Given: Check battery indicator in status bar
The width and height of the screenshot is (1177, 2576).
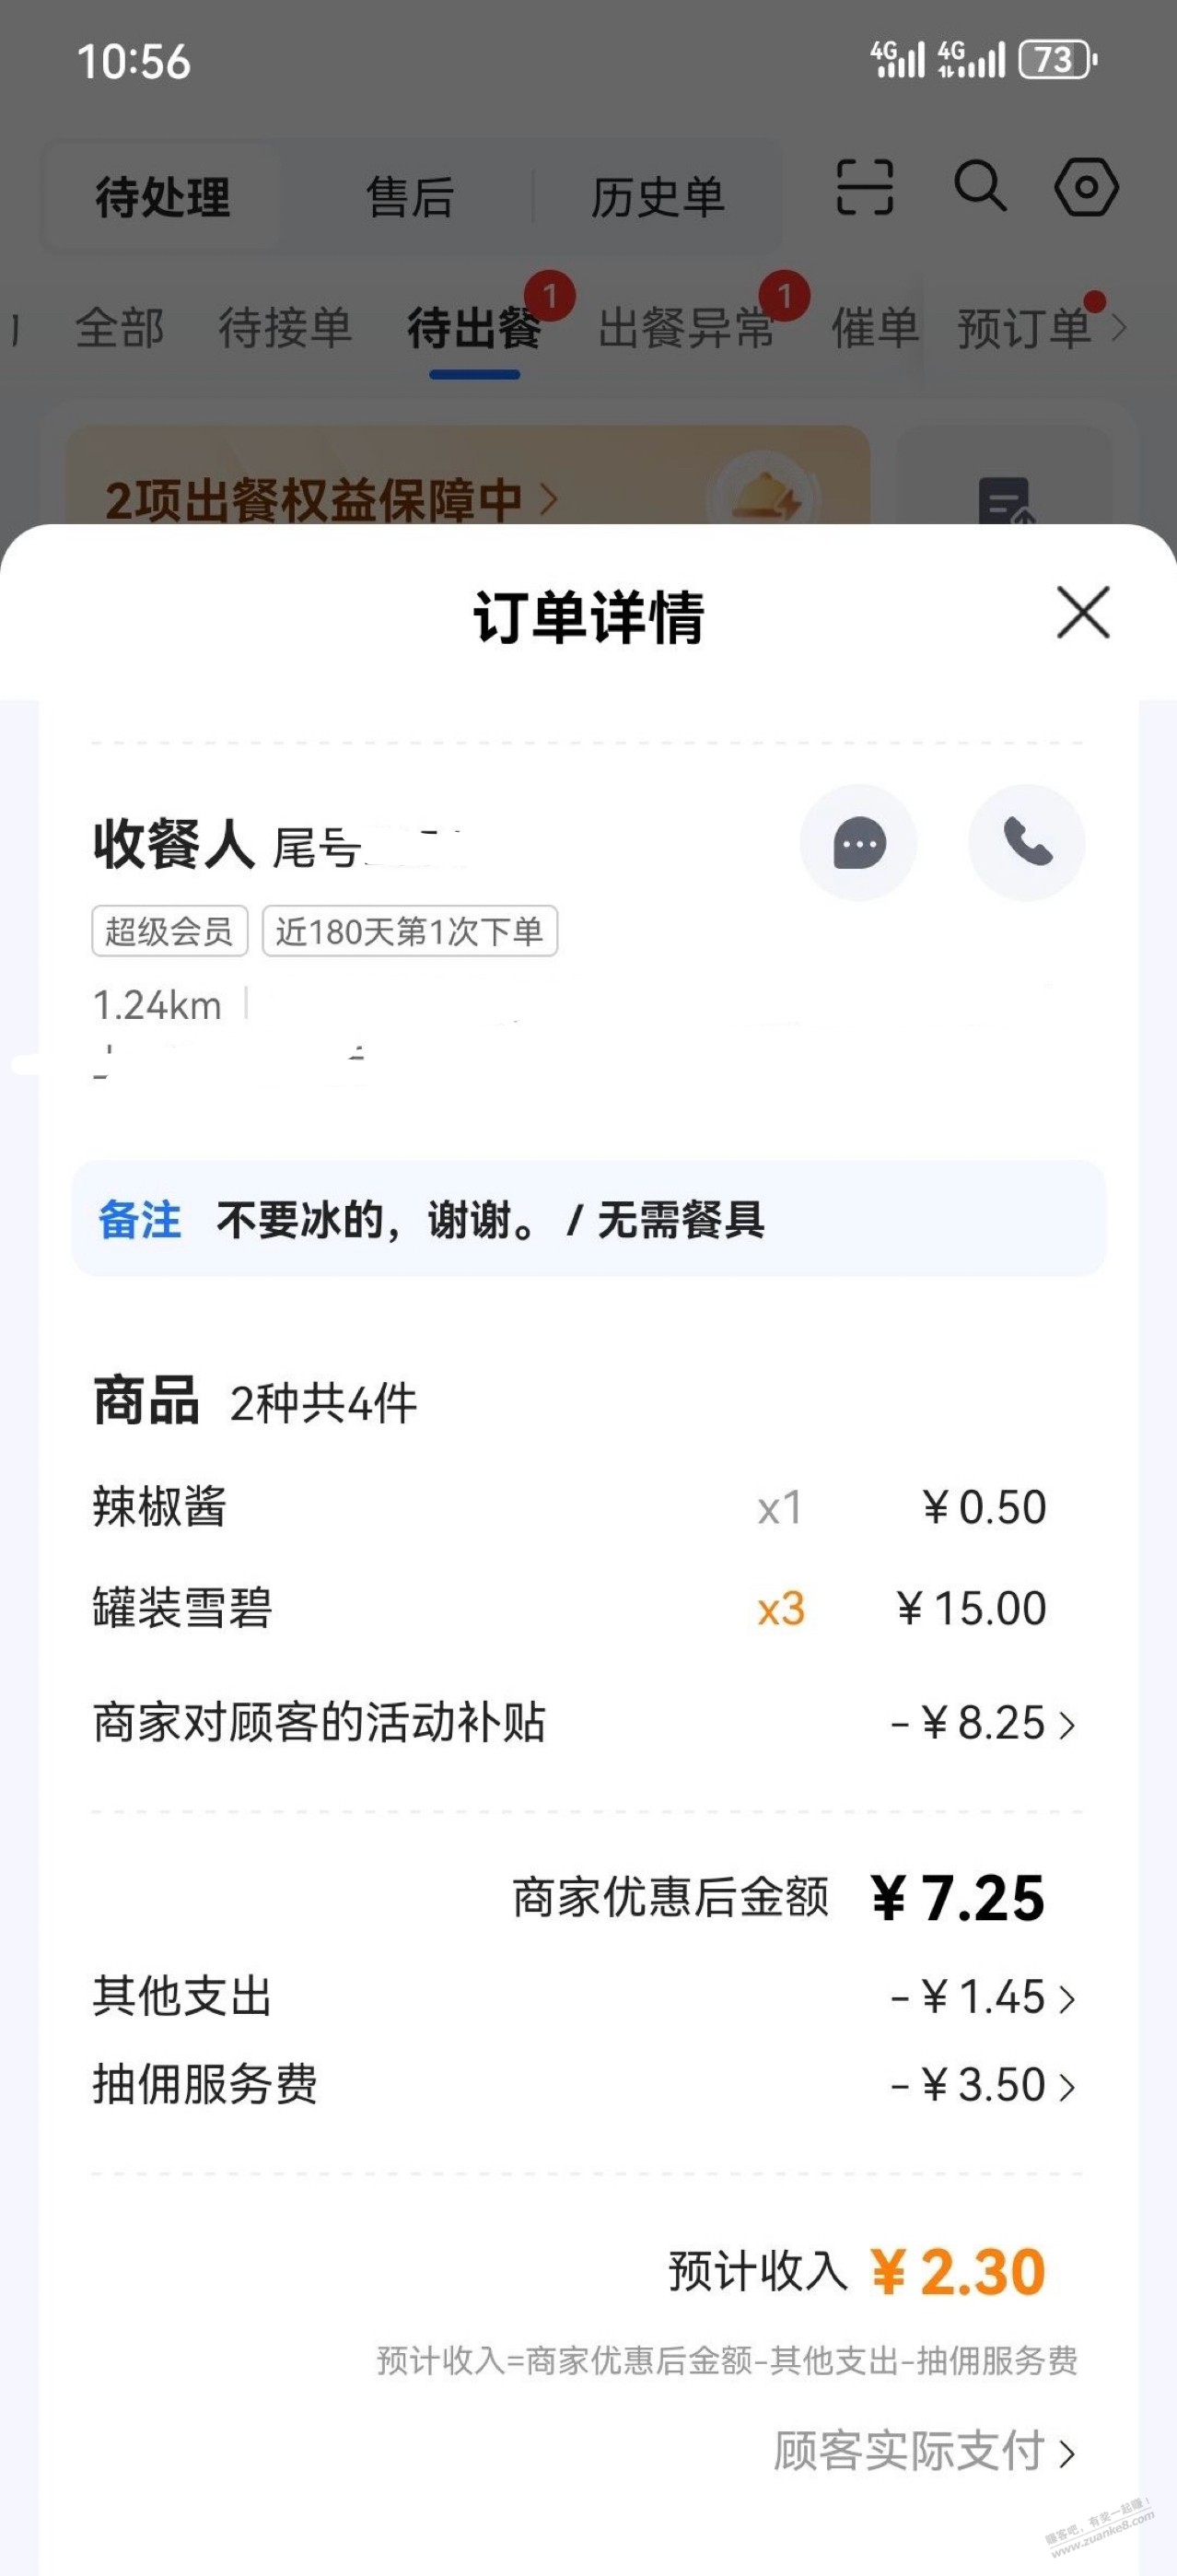Looking at the screenshot, I should (1057, 60).
